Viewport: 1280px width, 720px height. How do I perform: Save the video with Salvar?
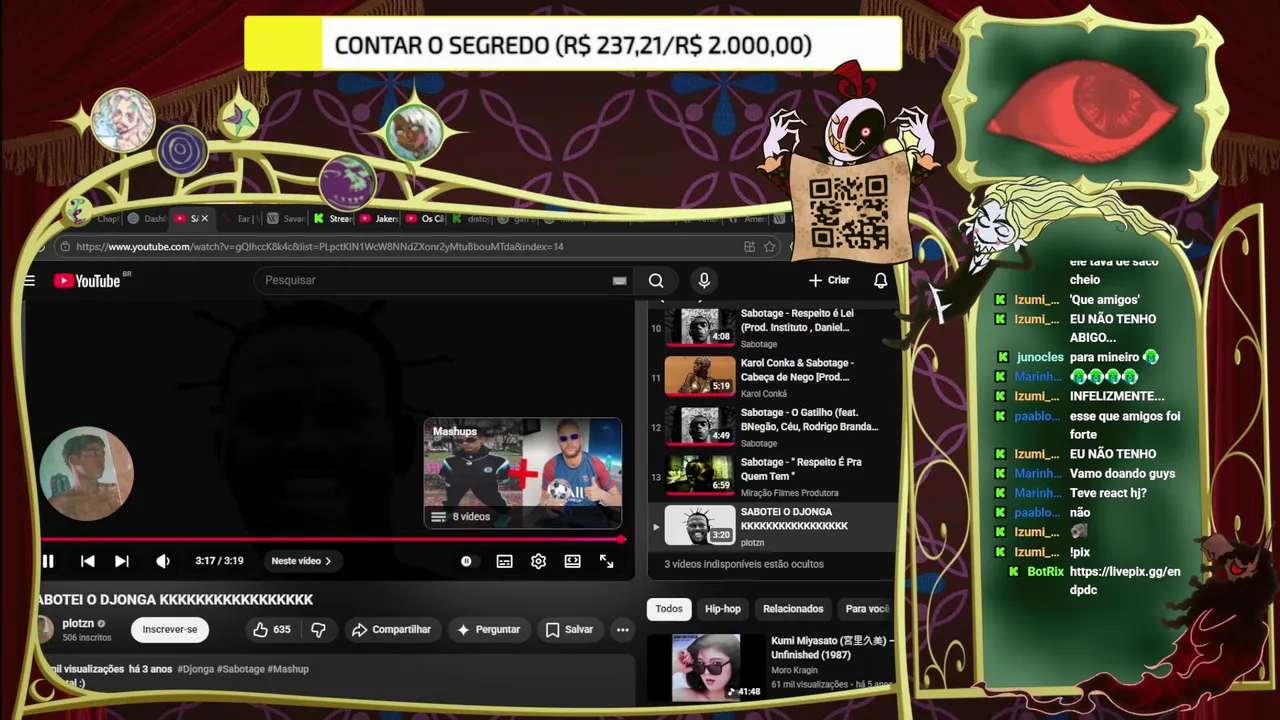[x=569, y=630]
